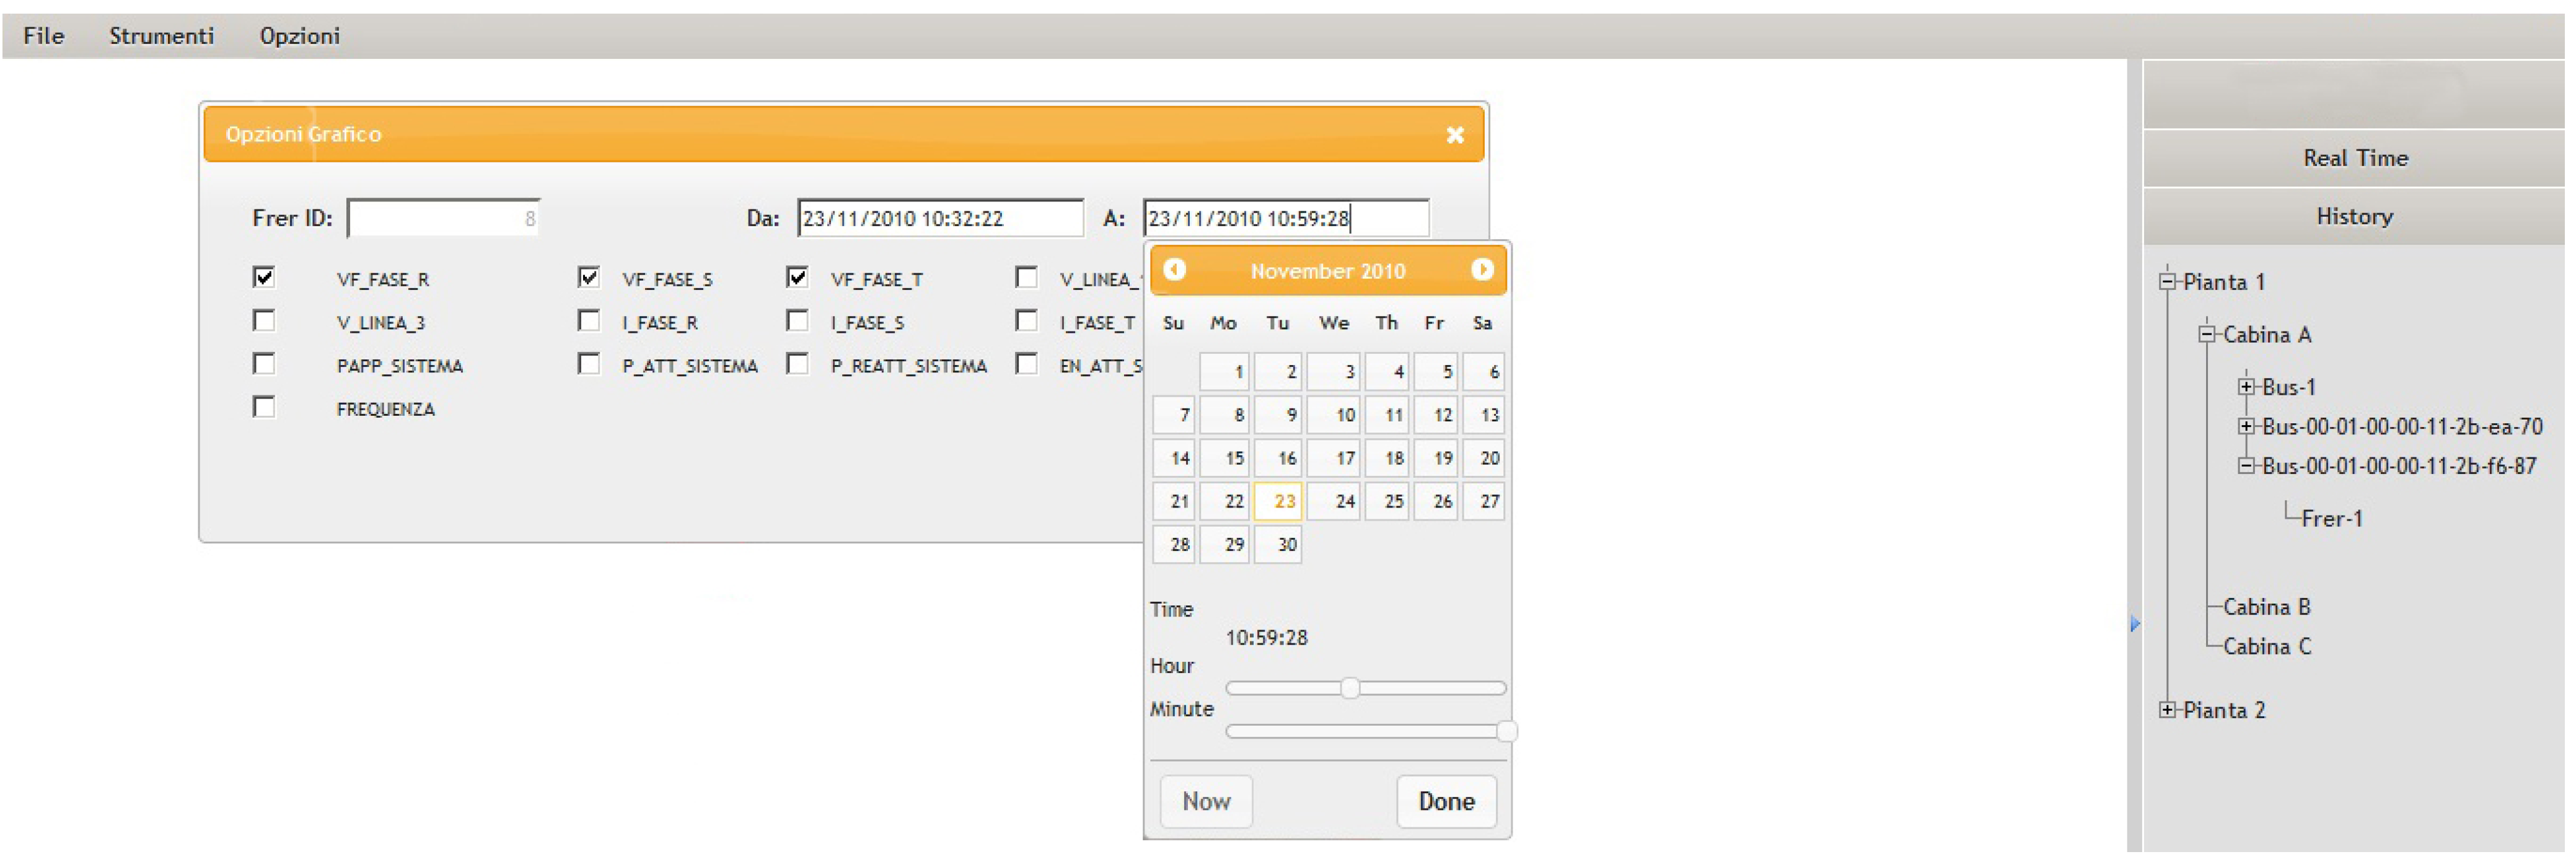Toggle the PAPP_SISTEMA checkbox
The width and height of the screenshot is (2576, 862).
[264, 364]
